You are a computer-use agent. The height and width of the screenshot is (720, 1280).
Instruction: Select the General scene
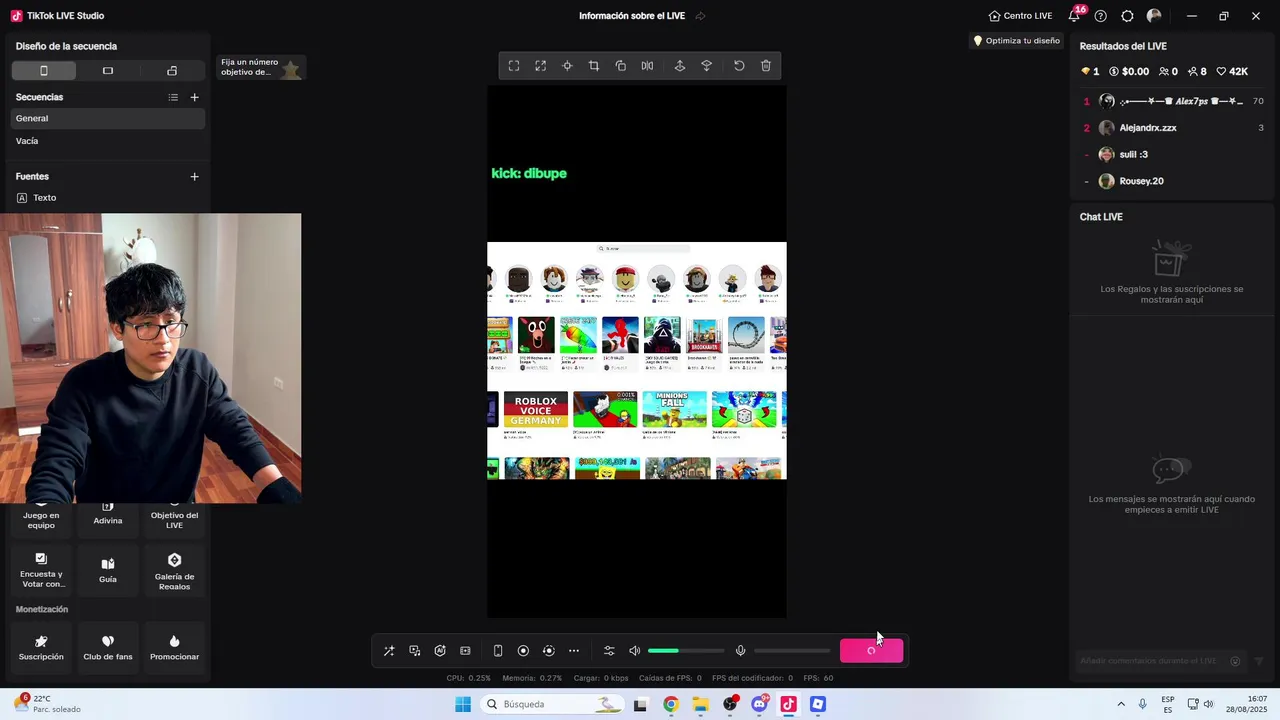pyautogui.click(x=108, y=118)
